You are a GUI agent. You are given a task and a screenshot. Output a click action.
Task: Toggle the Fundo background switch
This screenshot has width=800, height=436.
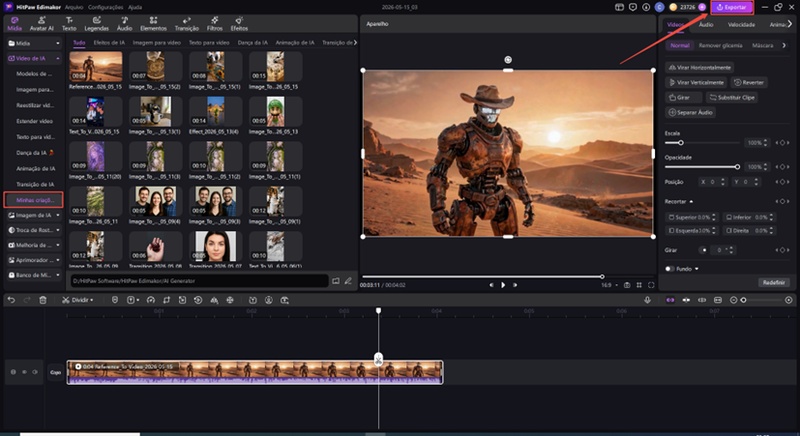(x=669, y=269)
